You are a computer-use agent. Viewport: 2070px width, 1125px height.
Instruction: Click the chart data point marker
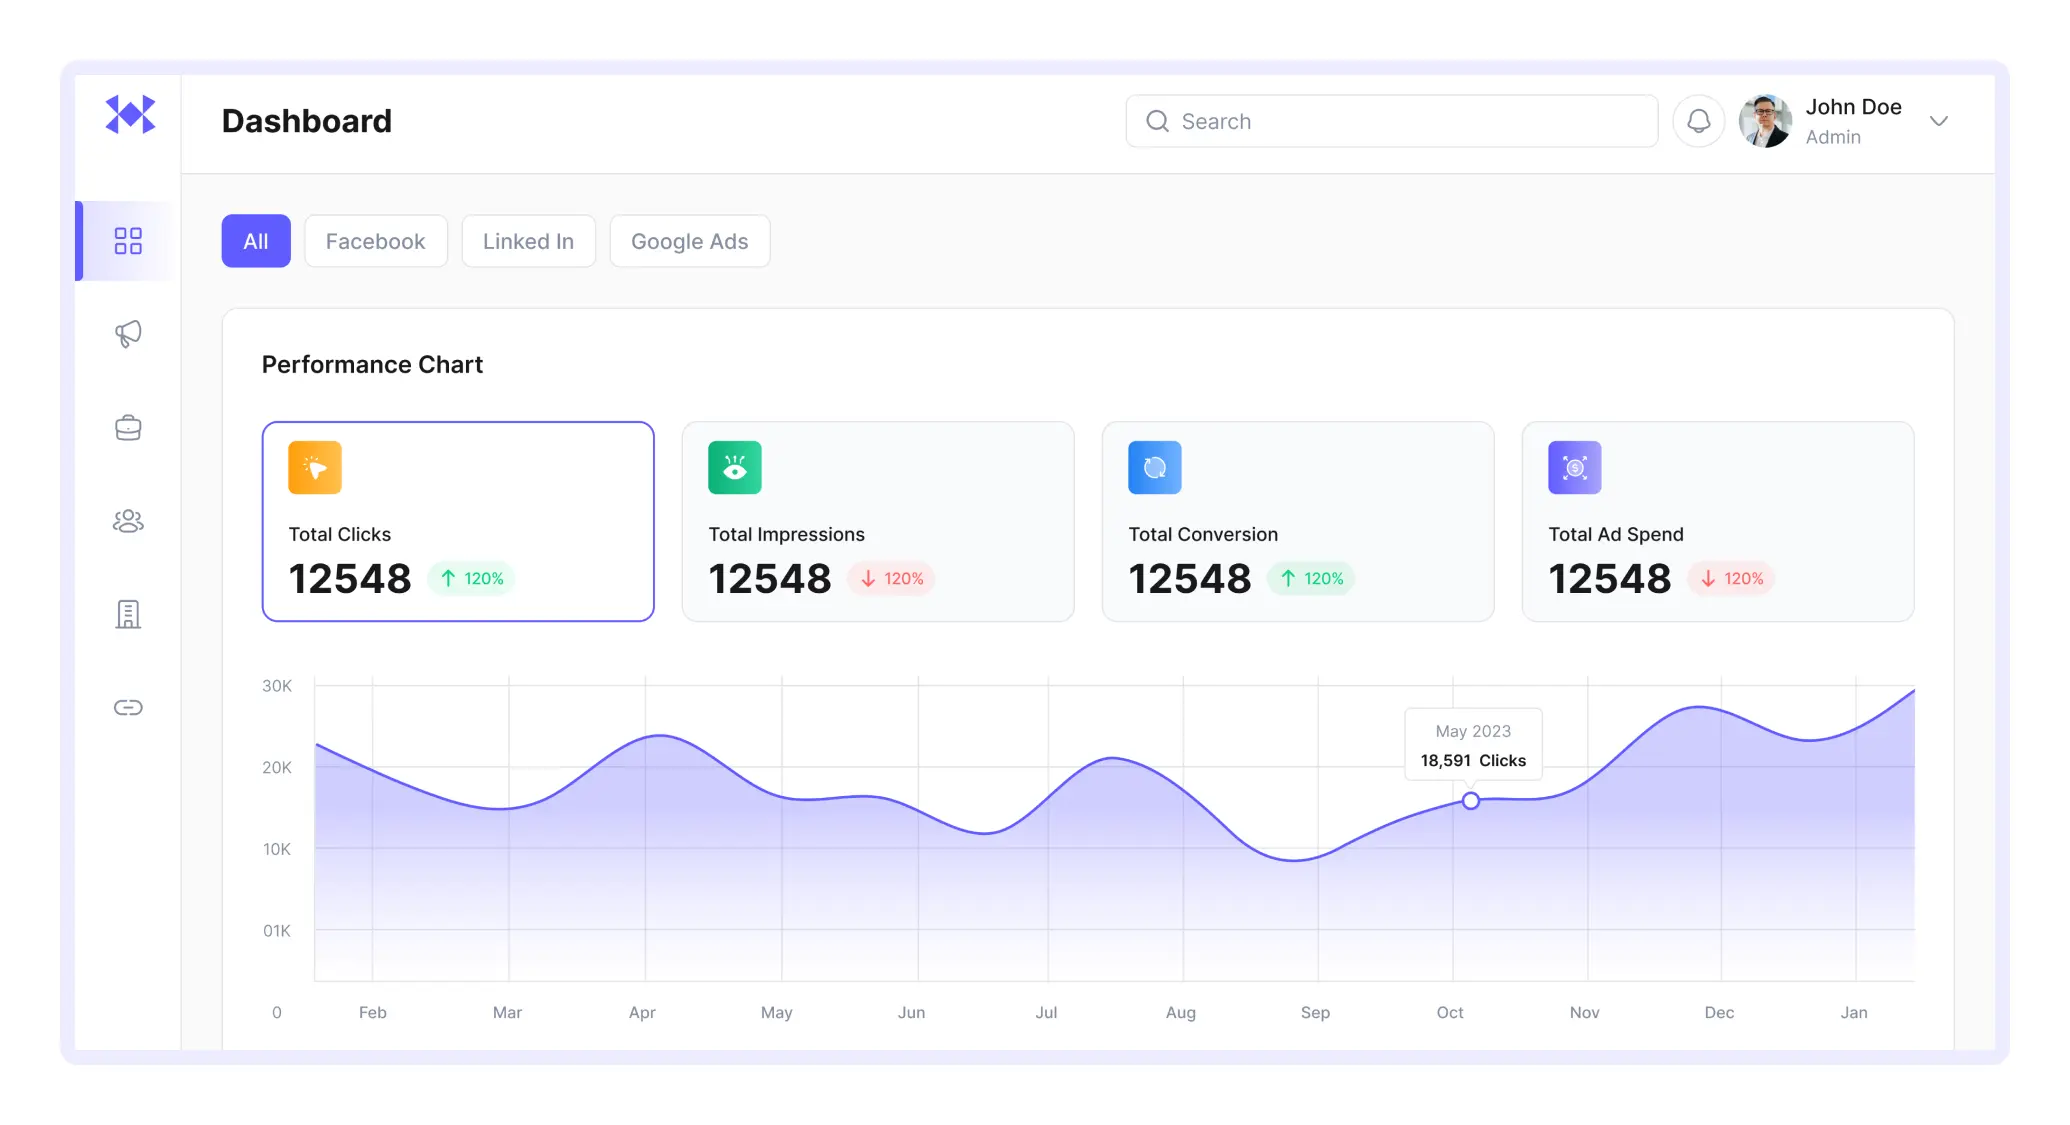point(1470,801)
